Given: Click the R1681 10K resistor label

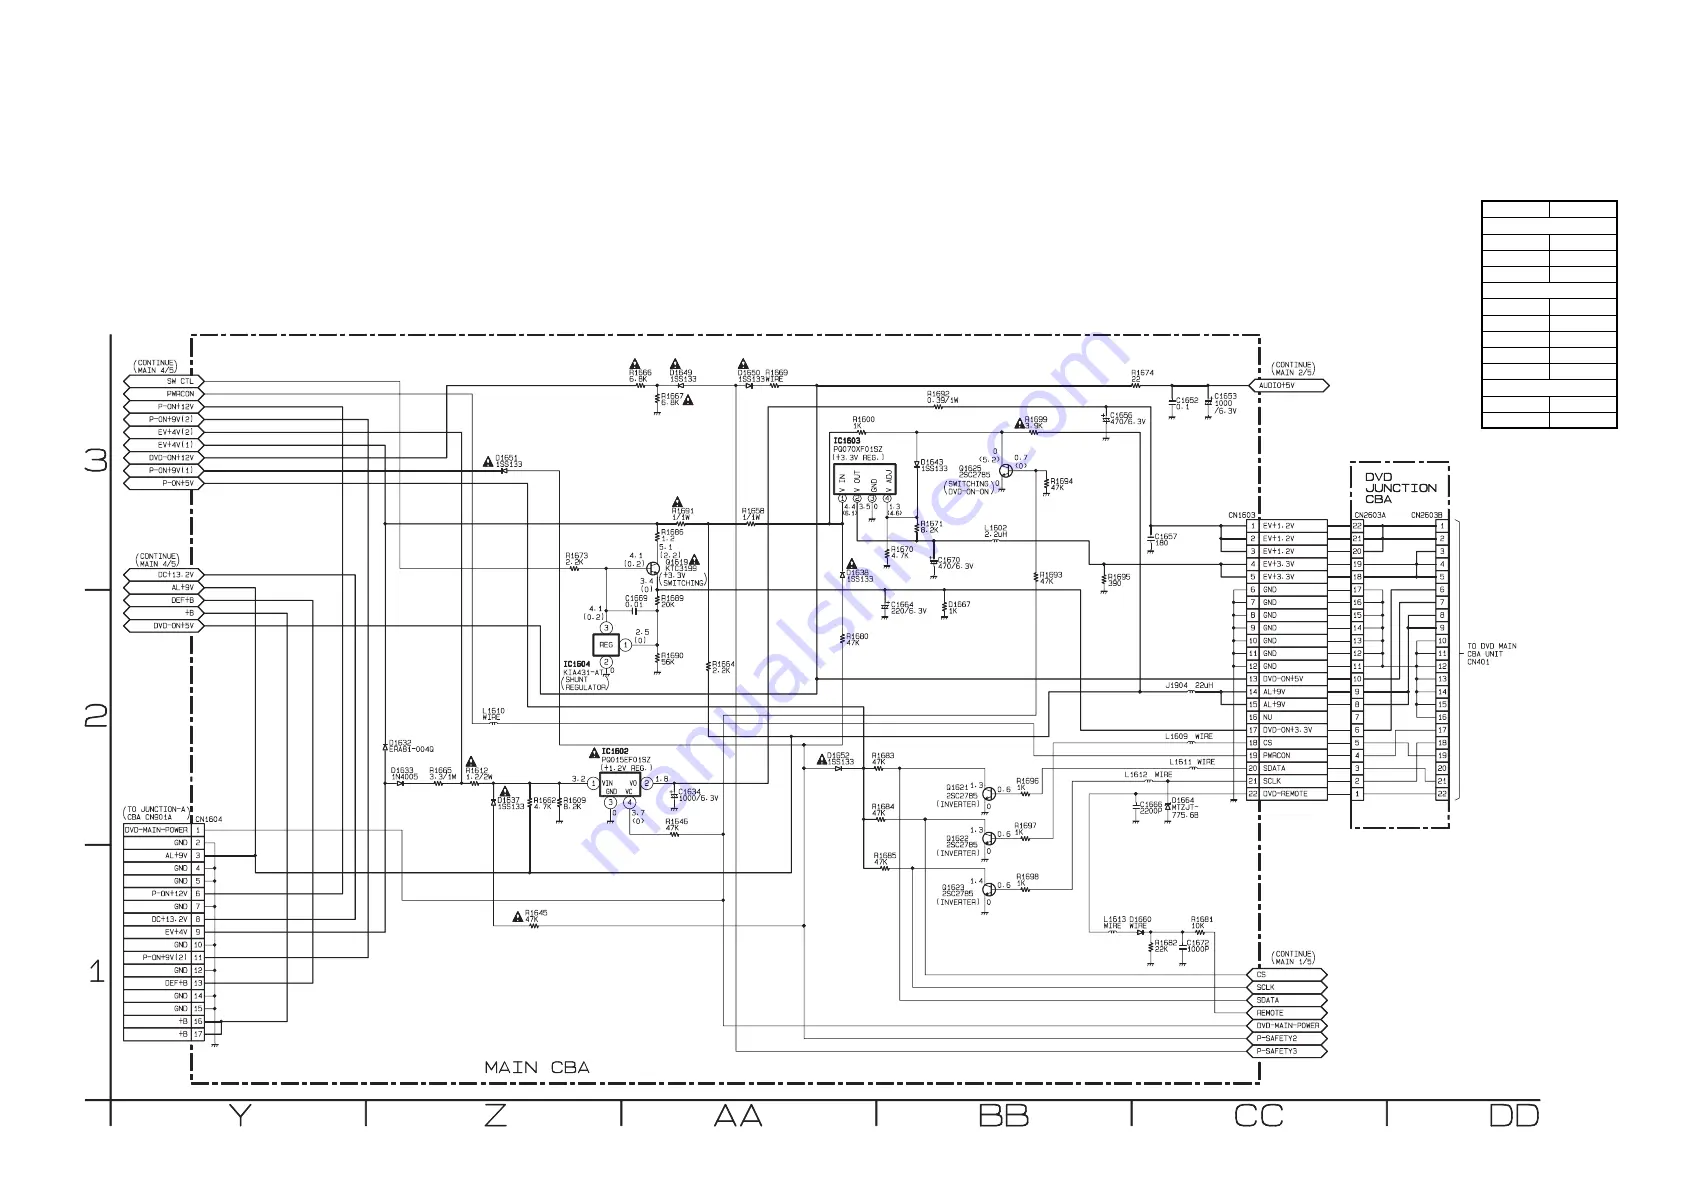Looking at the screenshot, I should pos(1202,922).
